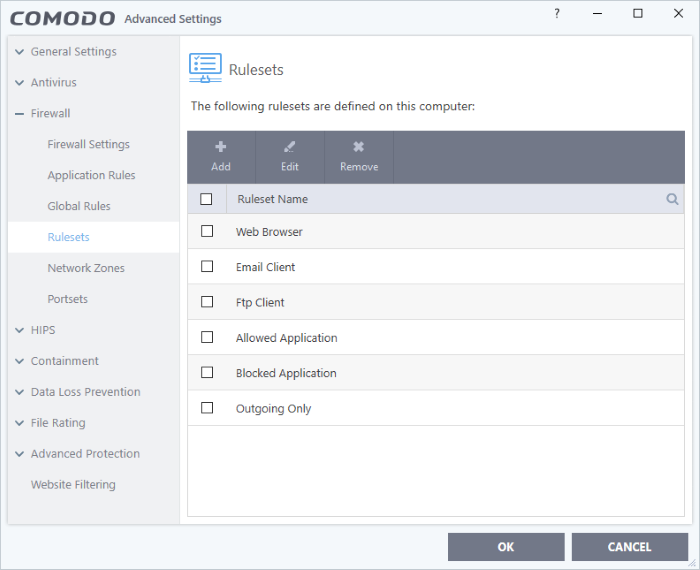Click the Add button label
The width and height of the screenshot is (700, 570).
pos(221,166)
